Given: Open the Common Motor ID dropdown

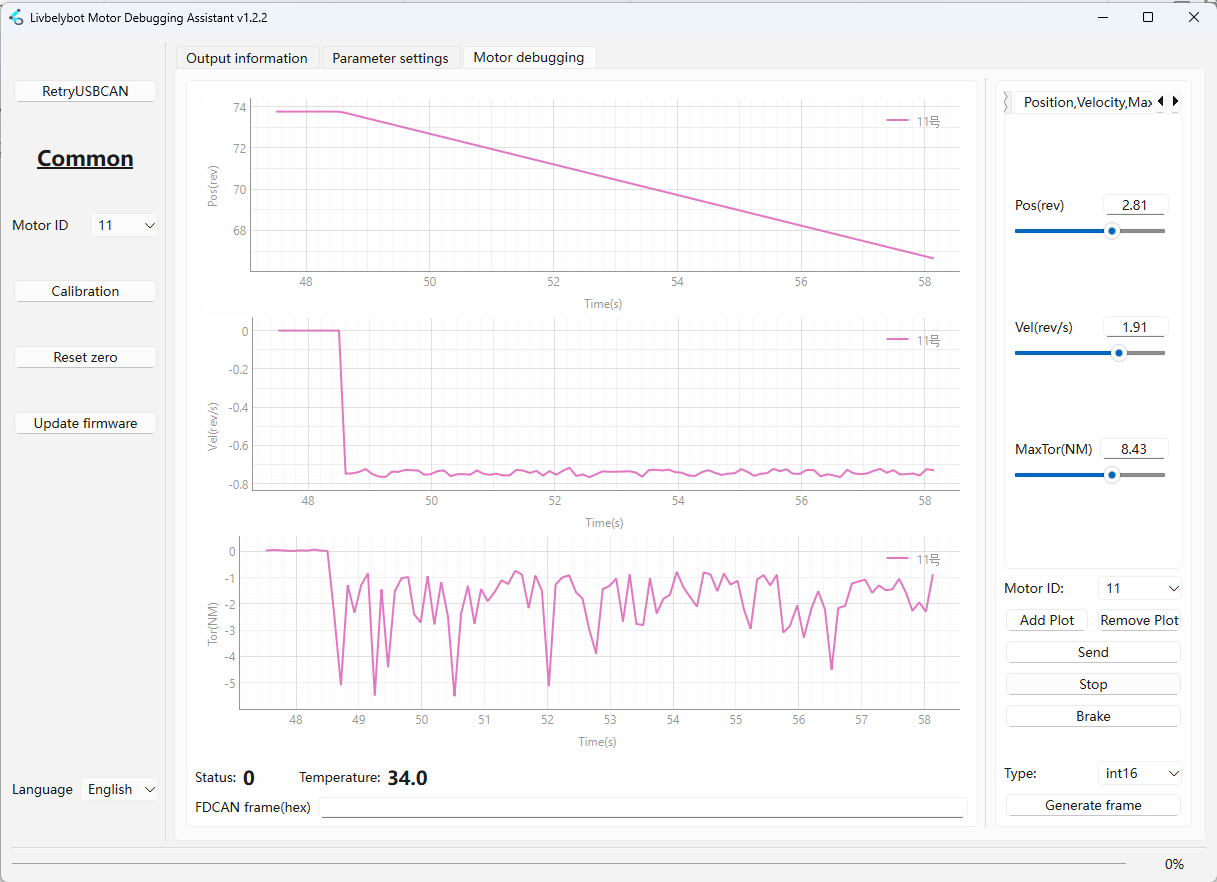Looking at the screenshot, I should pyautogui.click(x=124, y=225).
